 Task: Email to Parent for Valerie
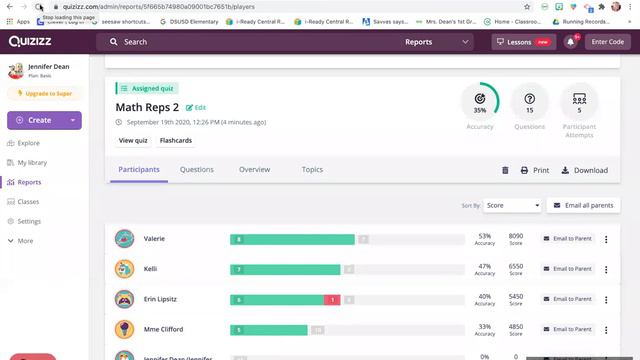(568, 239)
